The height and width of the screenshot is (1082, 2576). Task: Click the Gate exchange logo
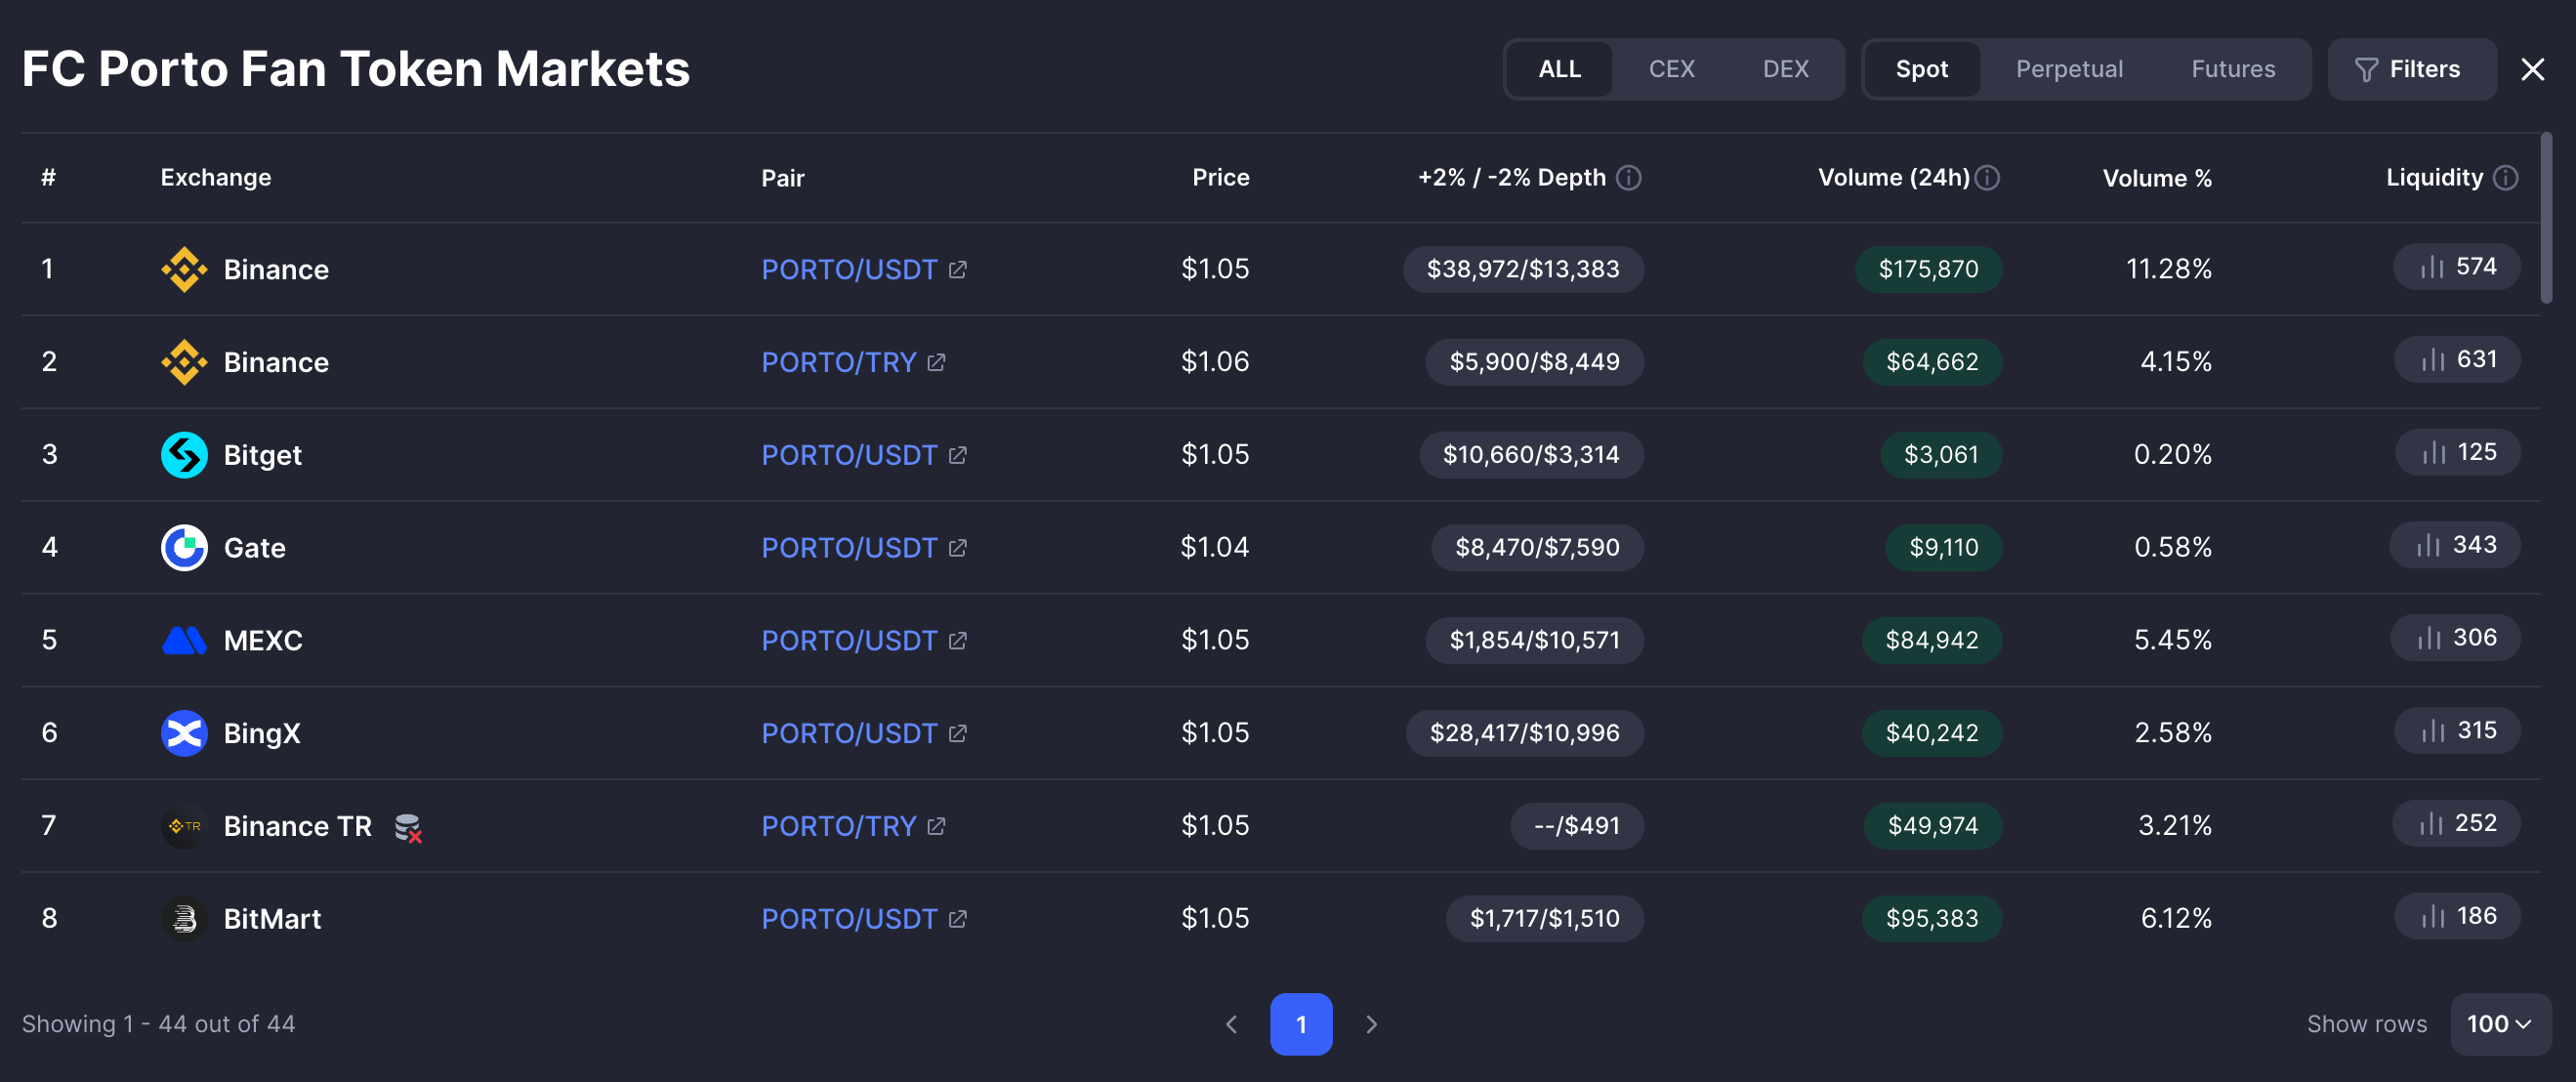click(x=184, y=547)
